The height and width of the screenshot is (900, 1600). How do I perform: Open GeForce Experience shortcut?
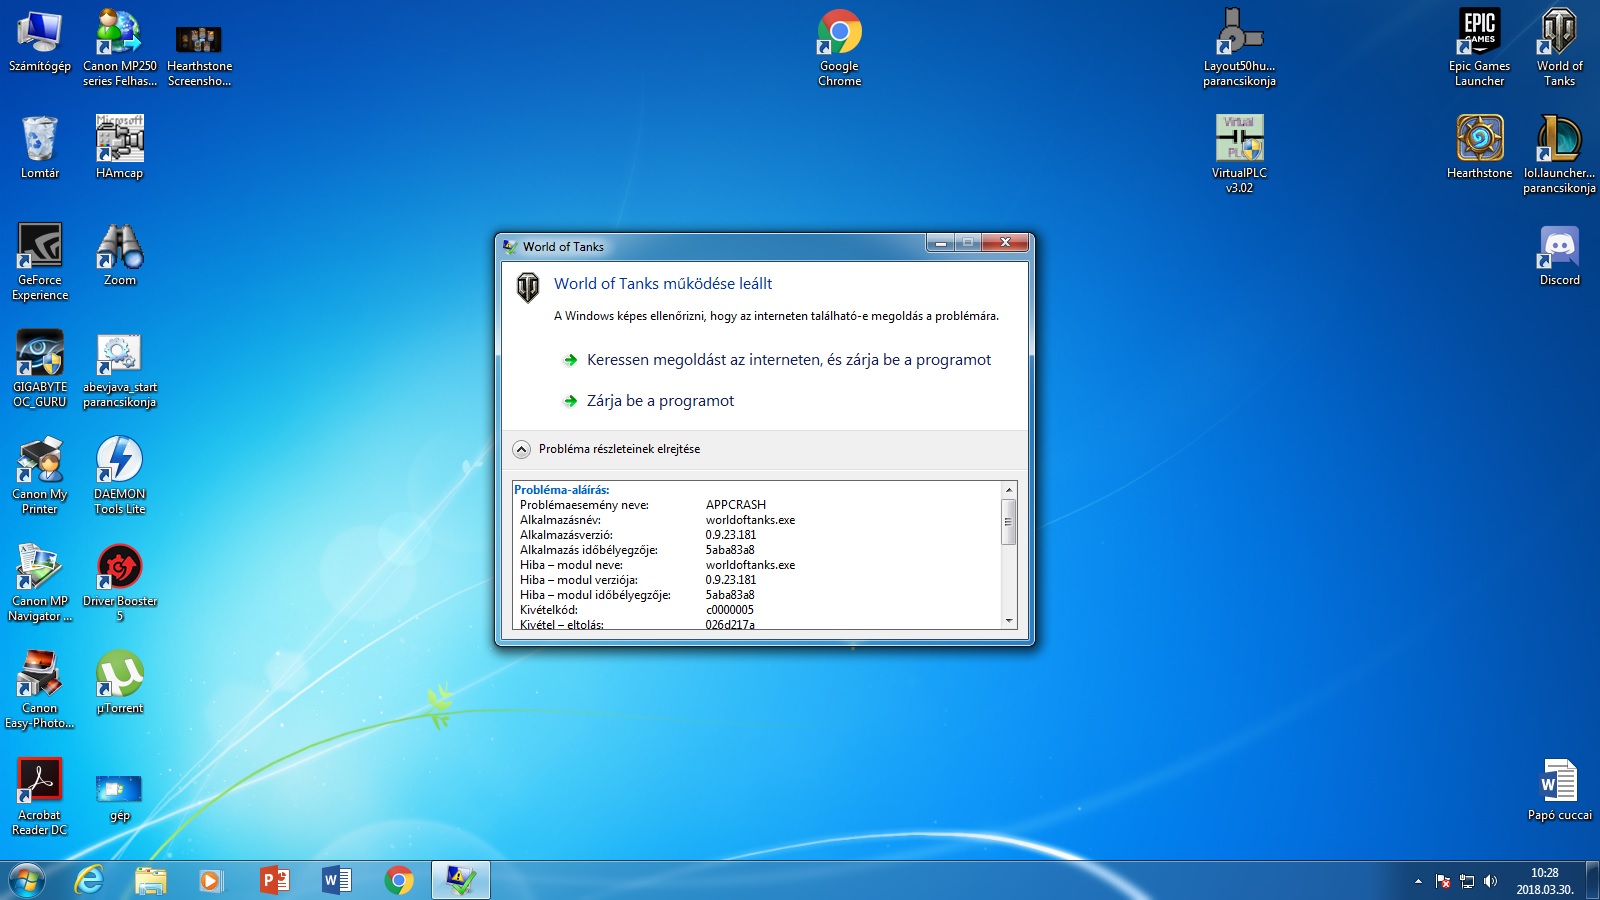(x=40, y=262)
